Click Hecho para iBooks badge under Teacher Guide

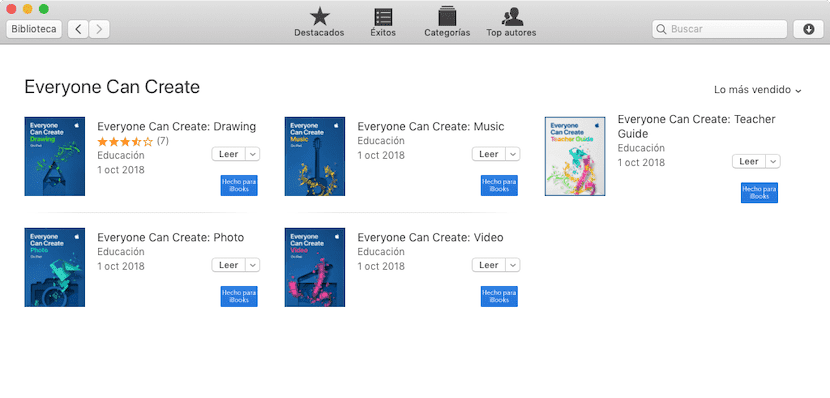760,193
